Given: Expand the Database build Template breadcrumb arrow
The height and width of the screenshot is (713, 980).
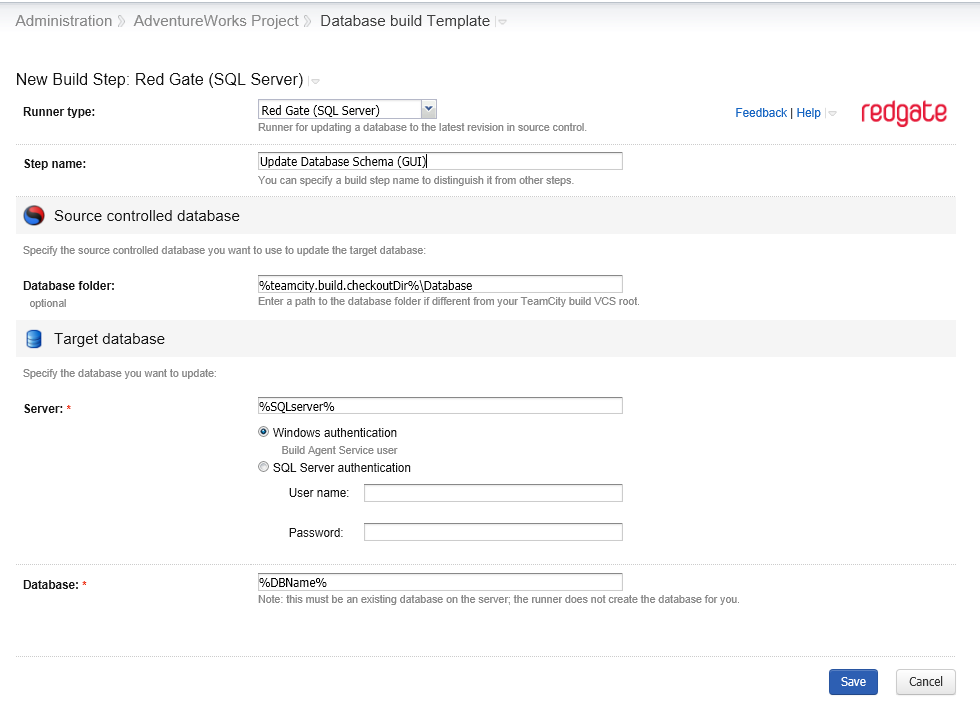Looking at the screenshot, I should coord(502,22).
